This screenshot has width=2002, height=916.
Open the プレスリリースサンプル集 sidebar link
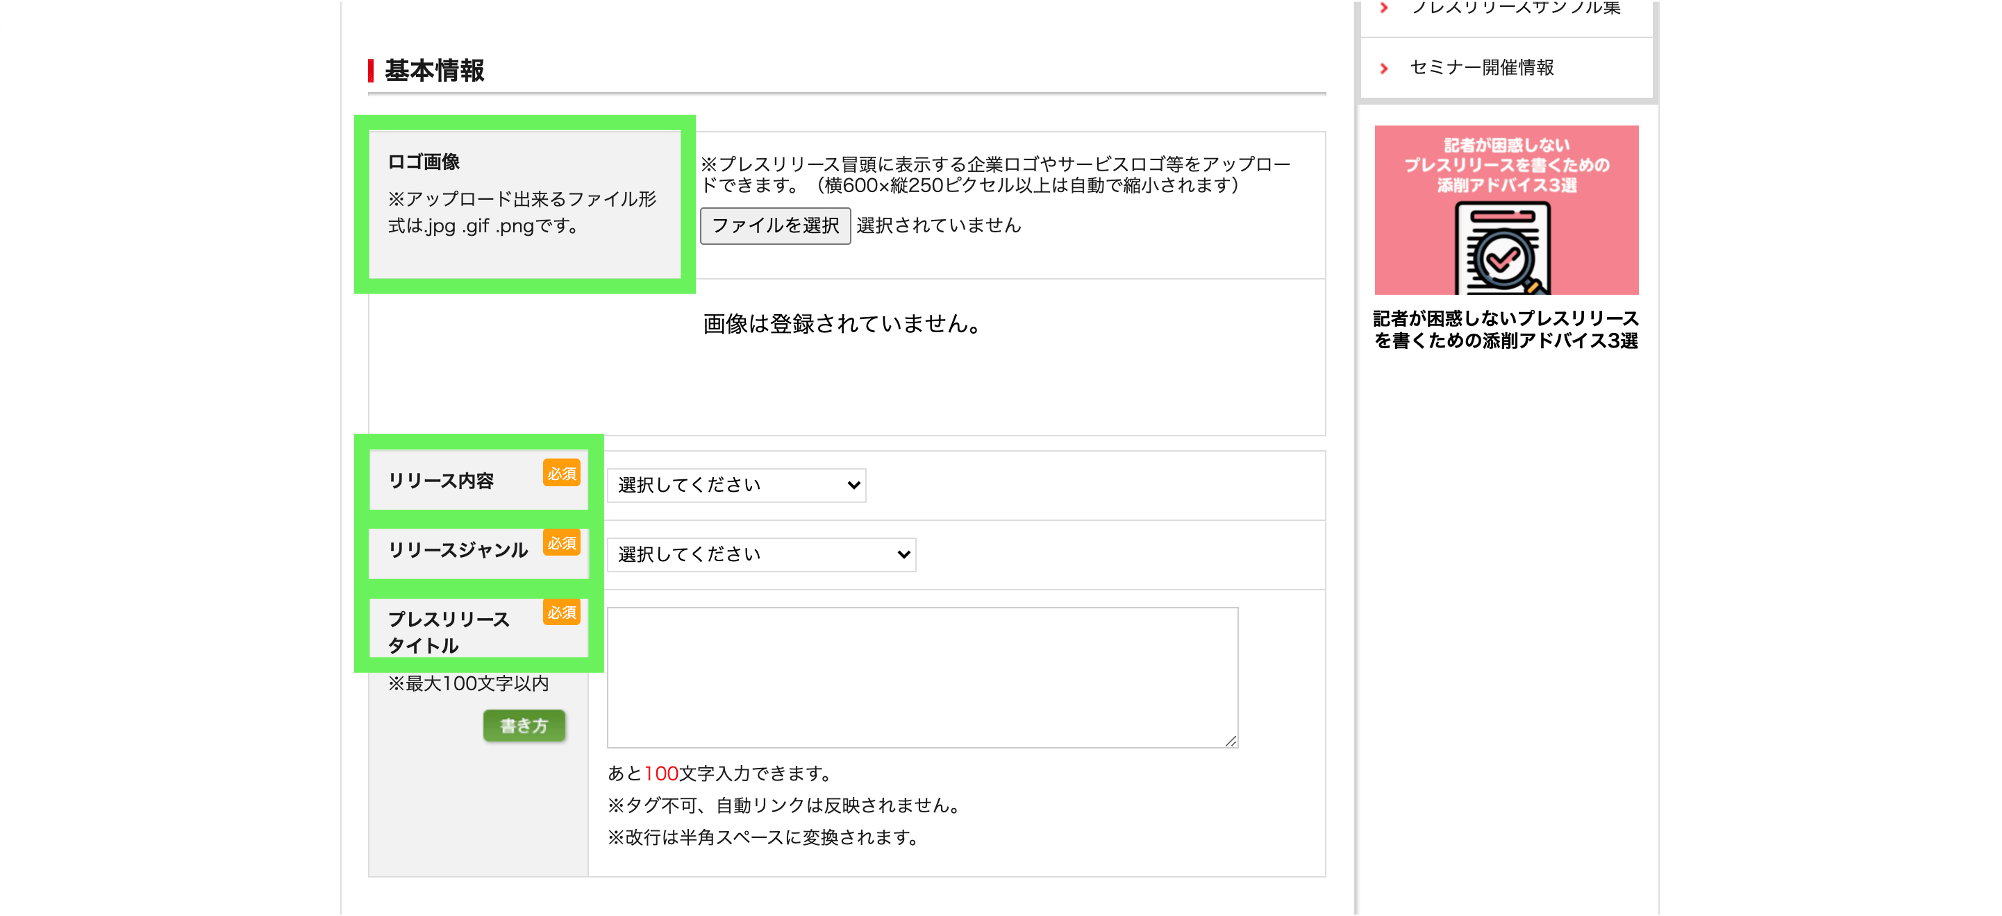point(1515,8)
